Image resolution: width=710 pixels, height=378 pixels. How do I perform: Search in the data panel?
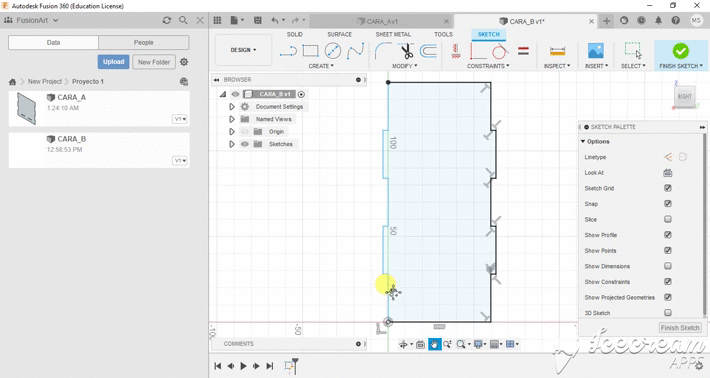click(x=183, y=20)
